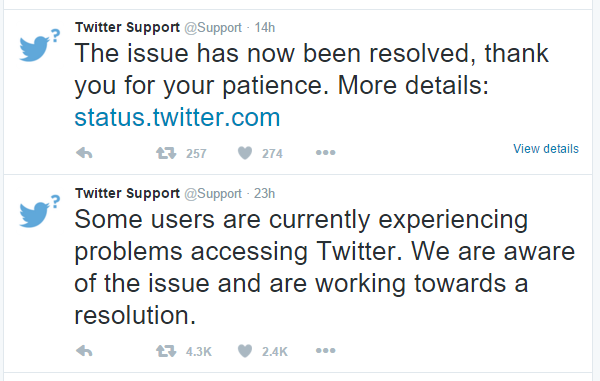This screenshot has width=600, height=381.
Task: Open the status.twitter.com link
Action: [177, 117]
